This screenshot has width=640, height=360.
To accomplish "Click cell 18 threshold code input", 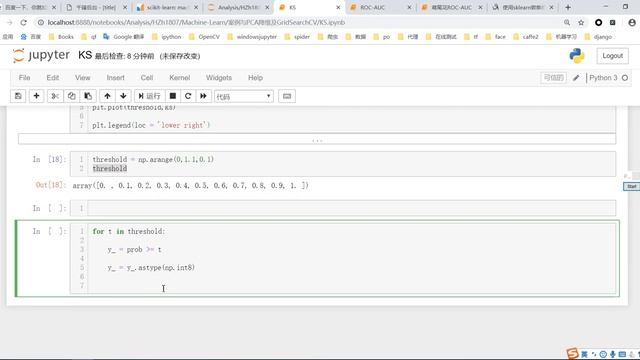I will pos(351,164).
